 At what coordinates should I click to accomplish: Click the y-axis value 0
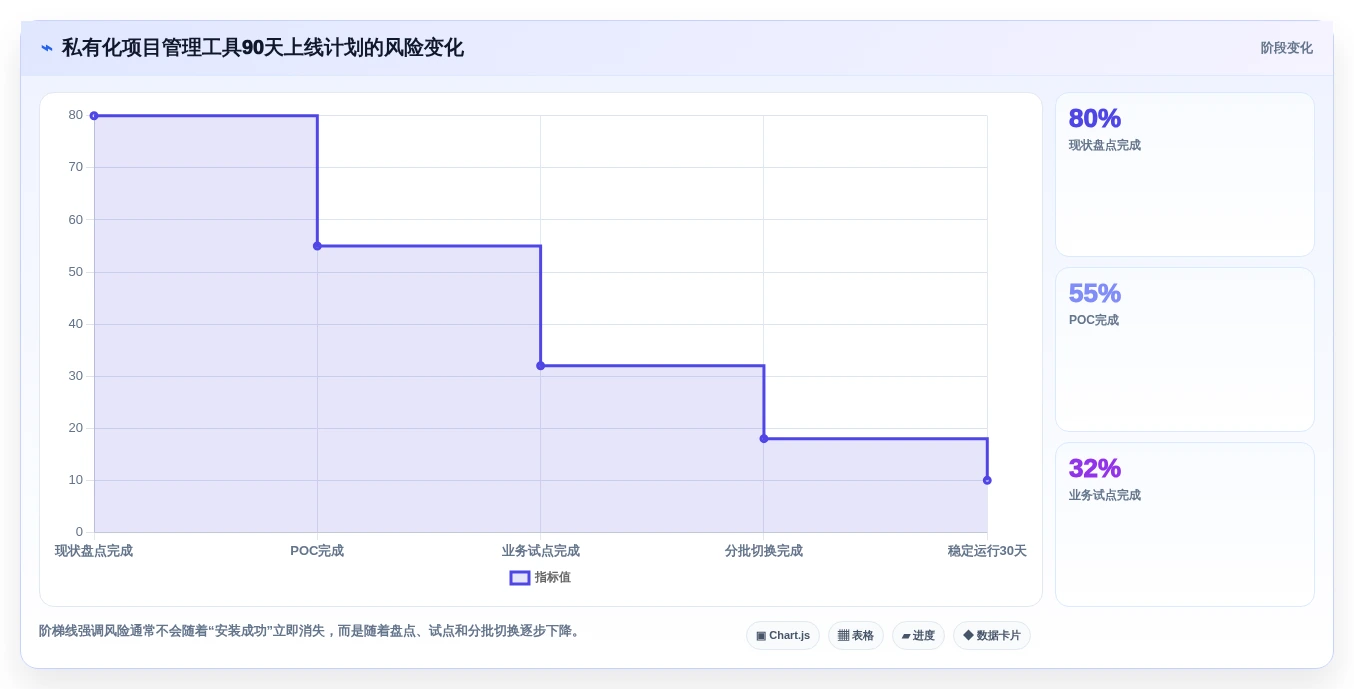(x=80, y=532)
